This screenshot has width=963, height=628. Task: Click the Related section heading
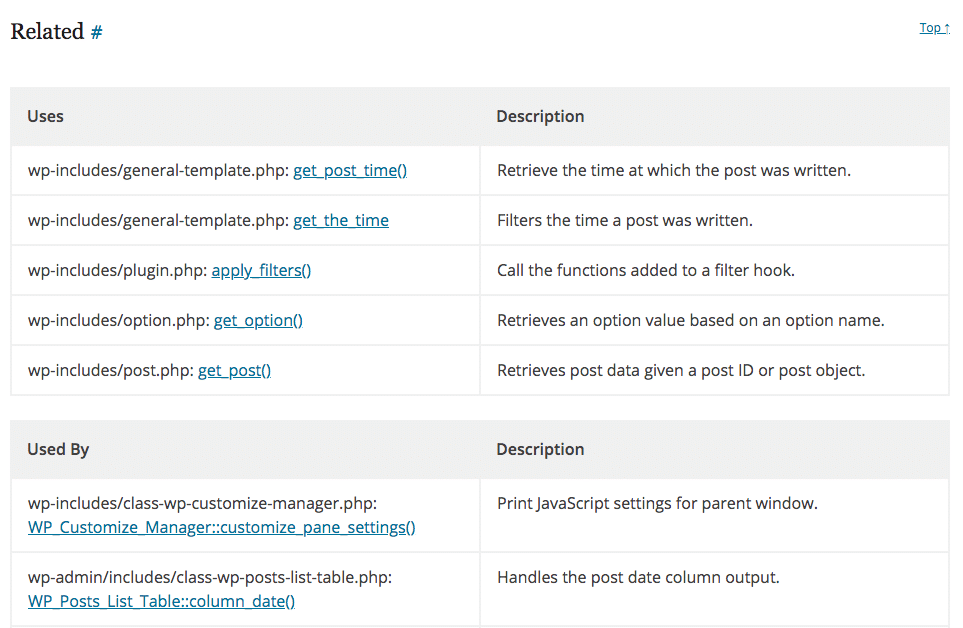tap(47, 31)
